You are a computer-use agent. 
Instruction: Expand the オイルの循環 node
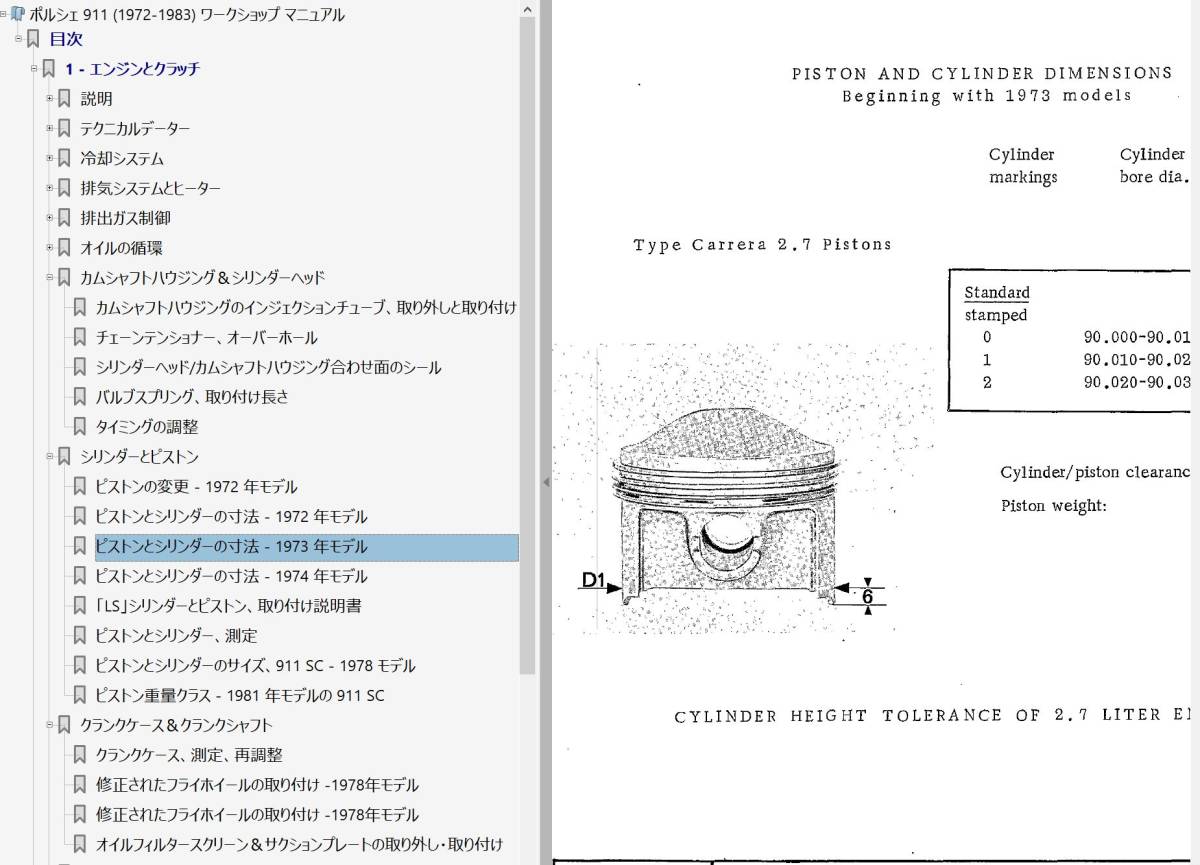50,247
